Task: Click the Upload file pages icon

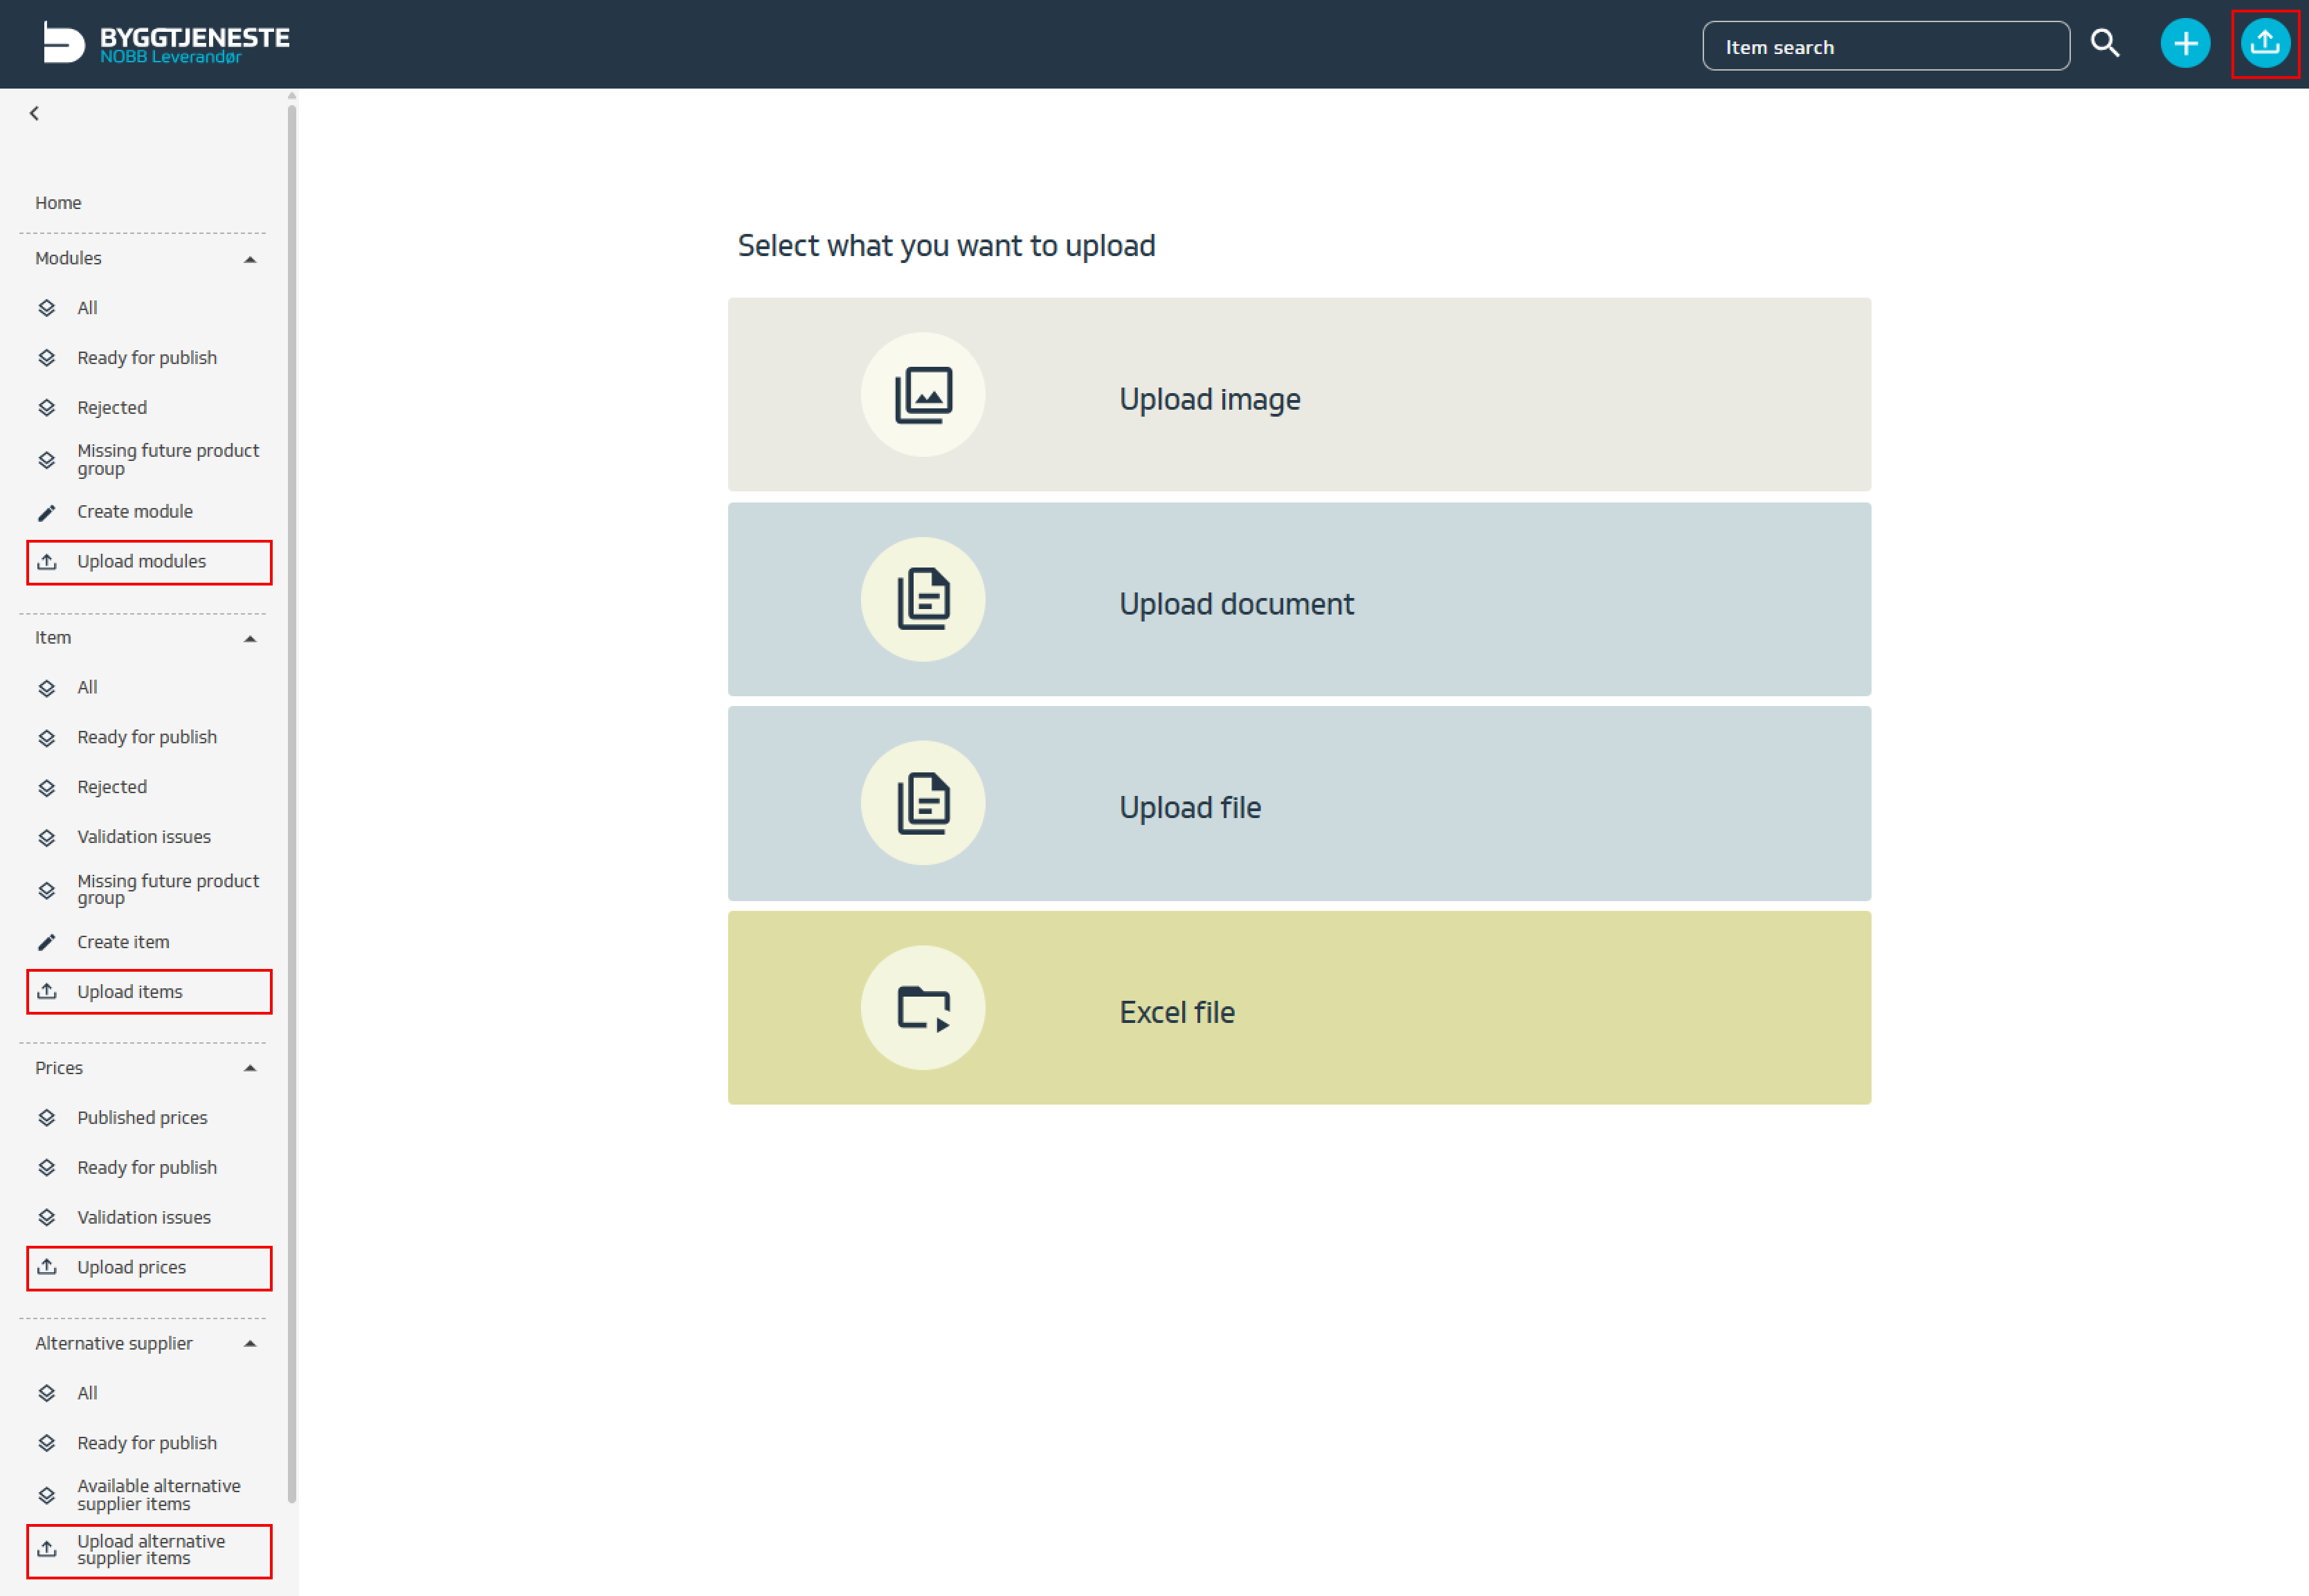Action: (922, 803)
